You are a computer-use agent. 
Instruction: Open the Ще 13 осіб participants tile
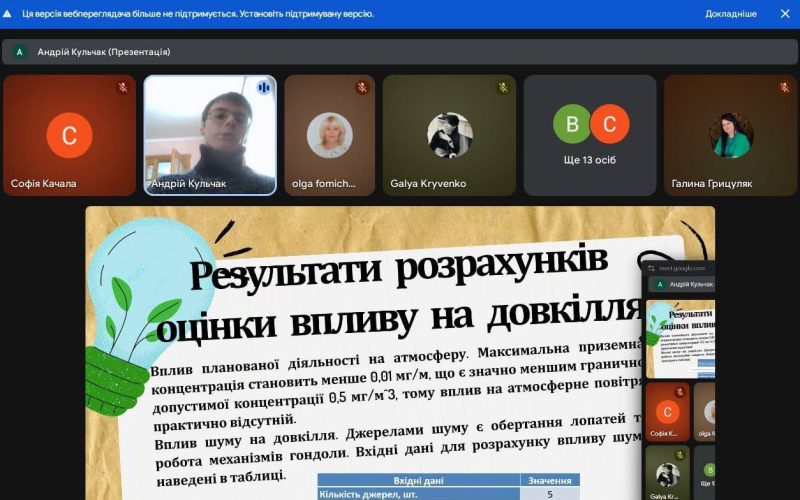(590, 135)
